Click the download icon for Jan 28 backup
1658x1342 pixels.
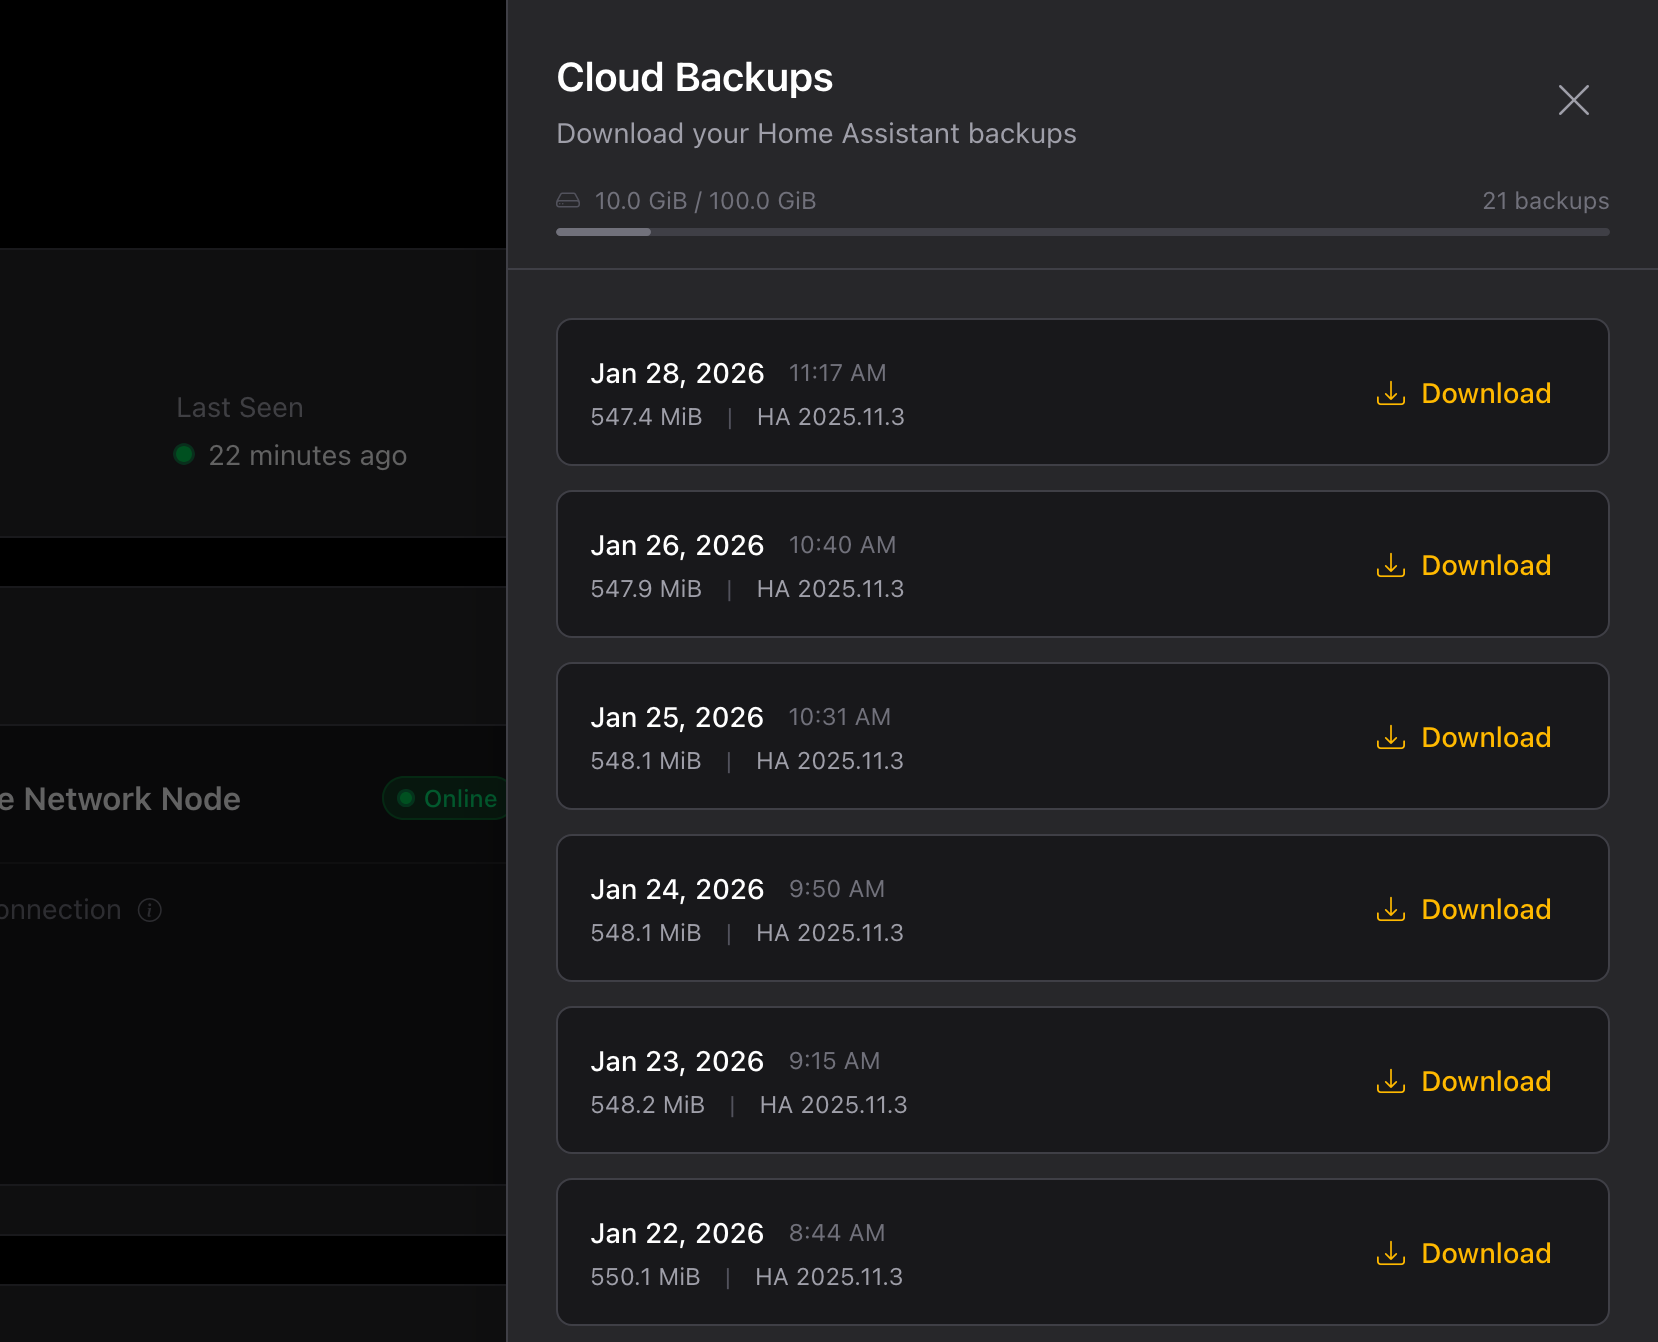coord(1391,393)
